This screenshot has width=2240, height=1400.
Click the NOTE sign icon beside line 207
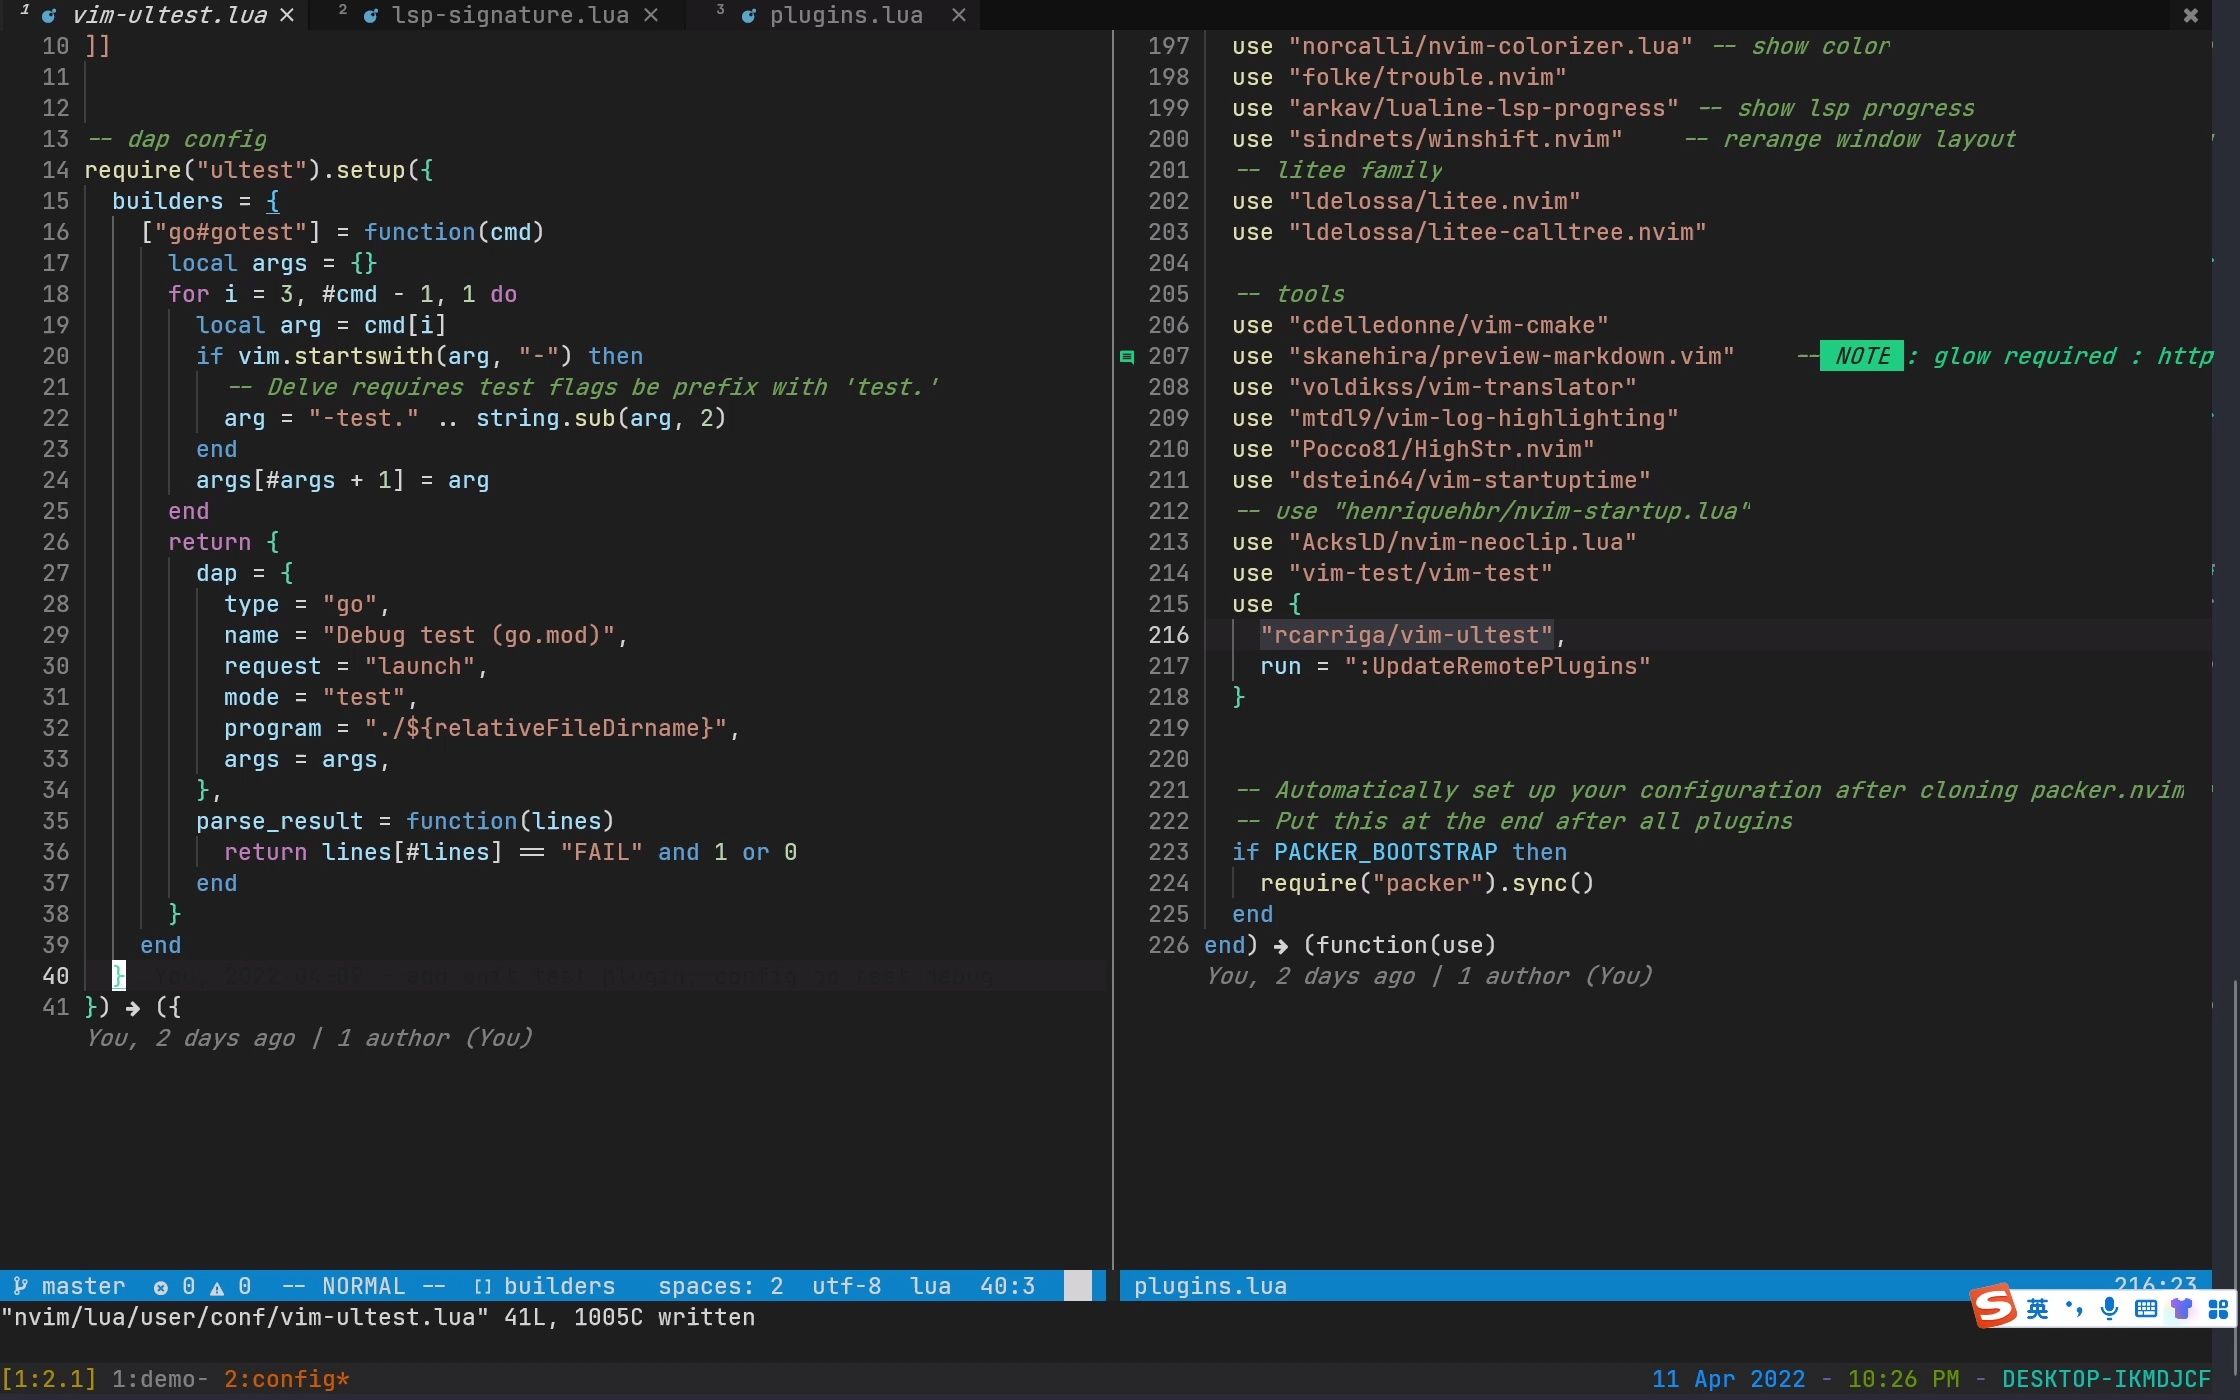1127,357
